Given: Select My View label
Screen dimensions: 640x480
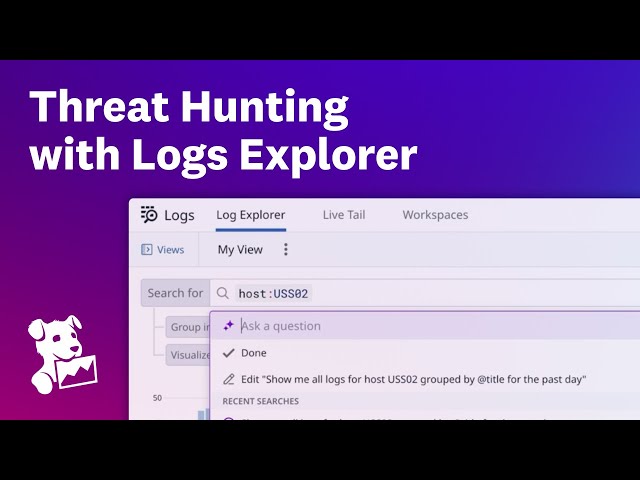Looking at the screenshot, I should tap(240, 249).
